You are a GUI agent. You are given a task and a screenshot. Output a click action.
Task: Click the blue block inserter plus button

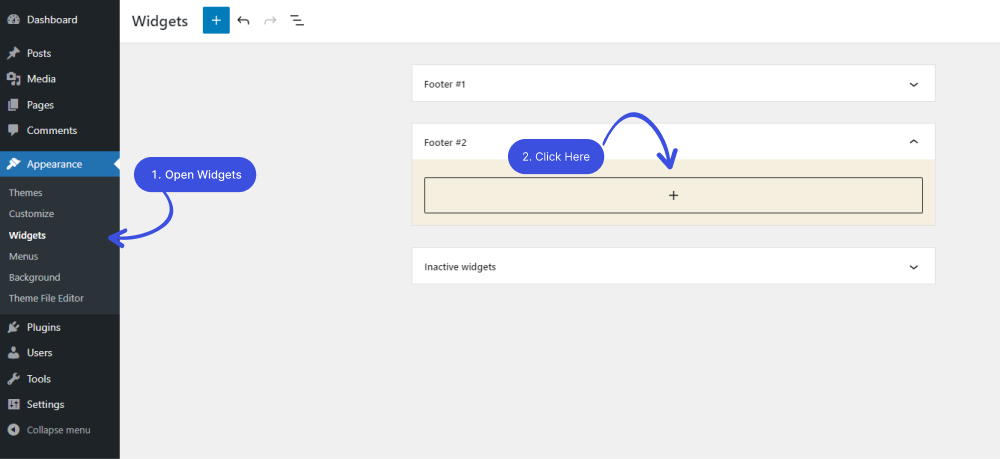(x=216, y=20)
